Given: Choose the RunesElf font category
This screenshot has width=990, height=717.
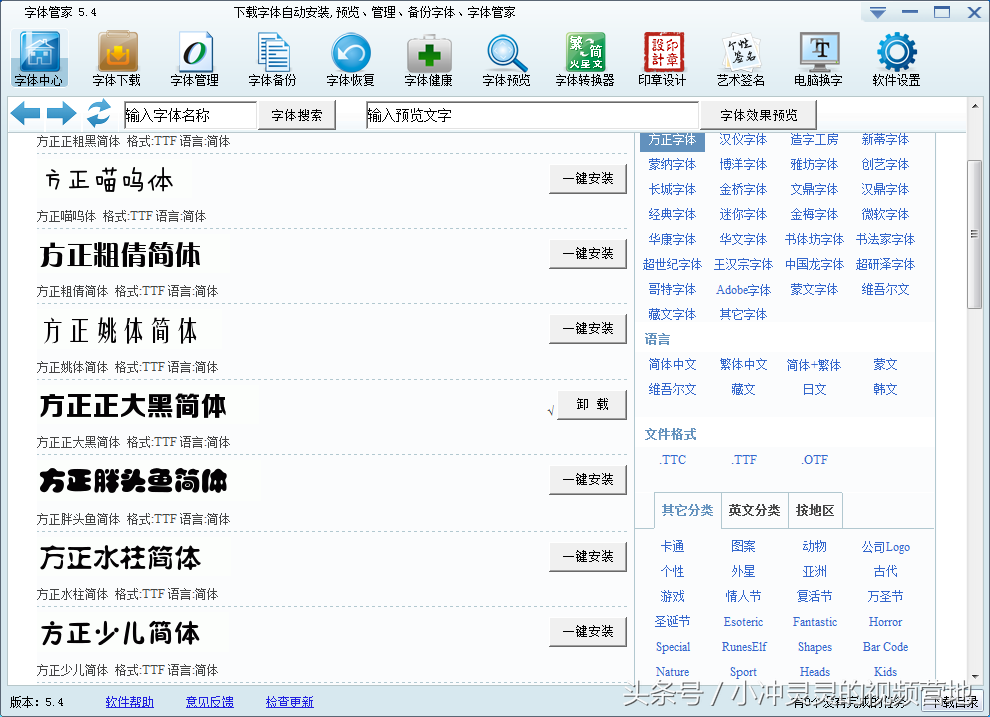Looking at the screenshot, I should pyautogui.click(x=744, y=647).
